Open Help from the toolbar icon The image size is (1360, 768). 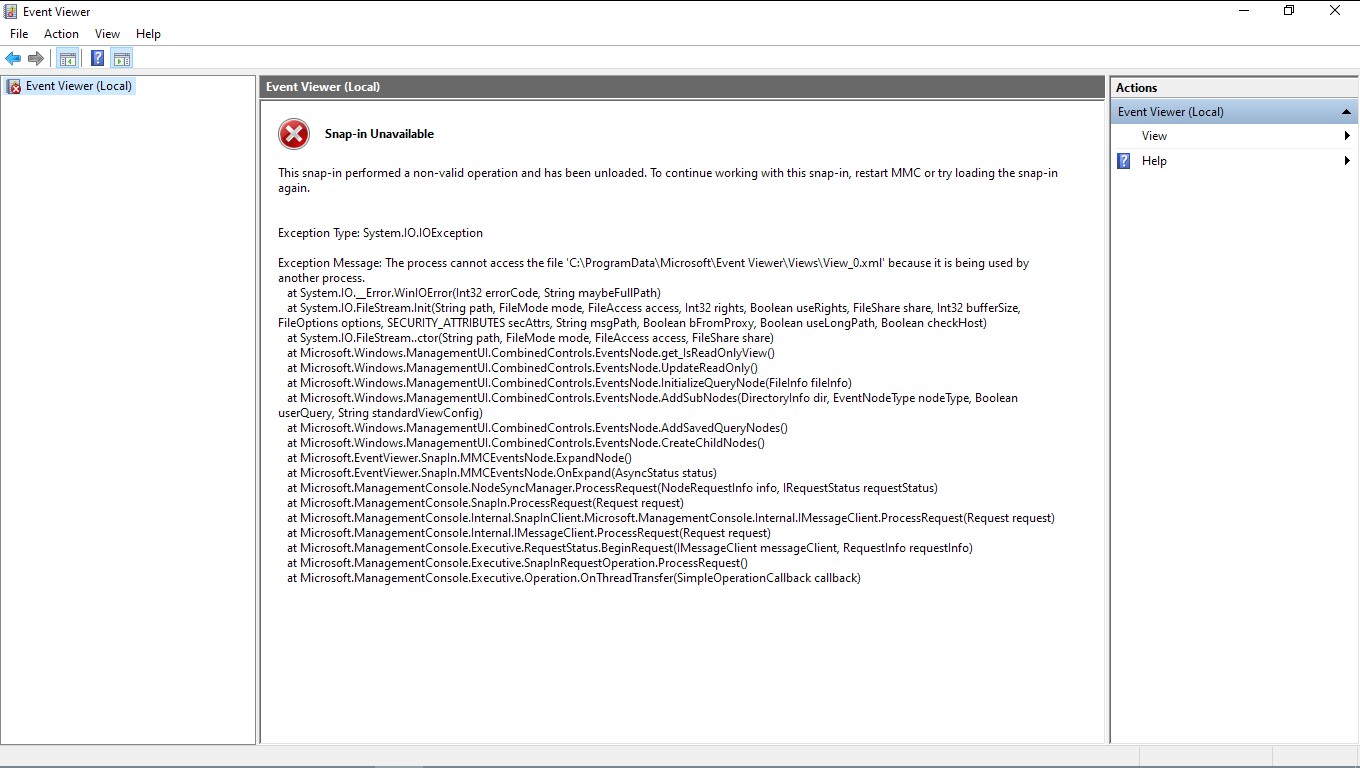(97, 59)
